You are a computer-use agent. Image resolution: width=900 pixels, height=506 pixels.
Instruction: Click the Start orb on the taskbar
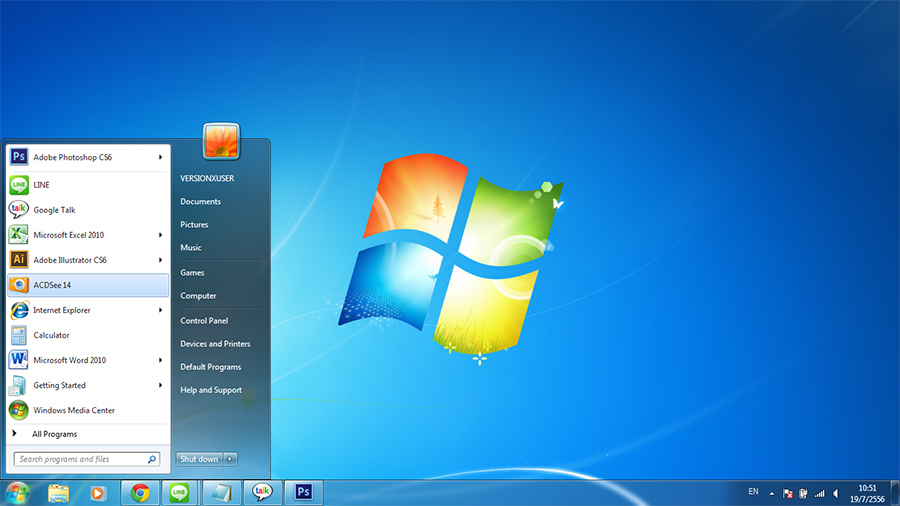(18, 492)
